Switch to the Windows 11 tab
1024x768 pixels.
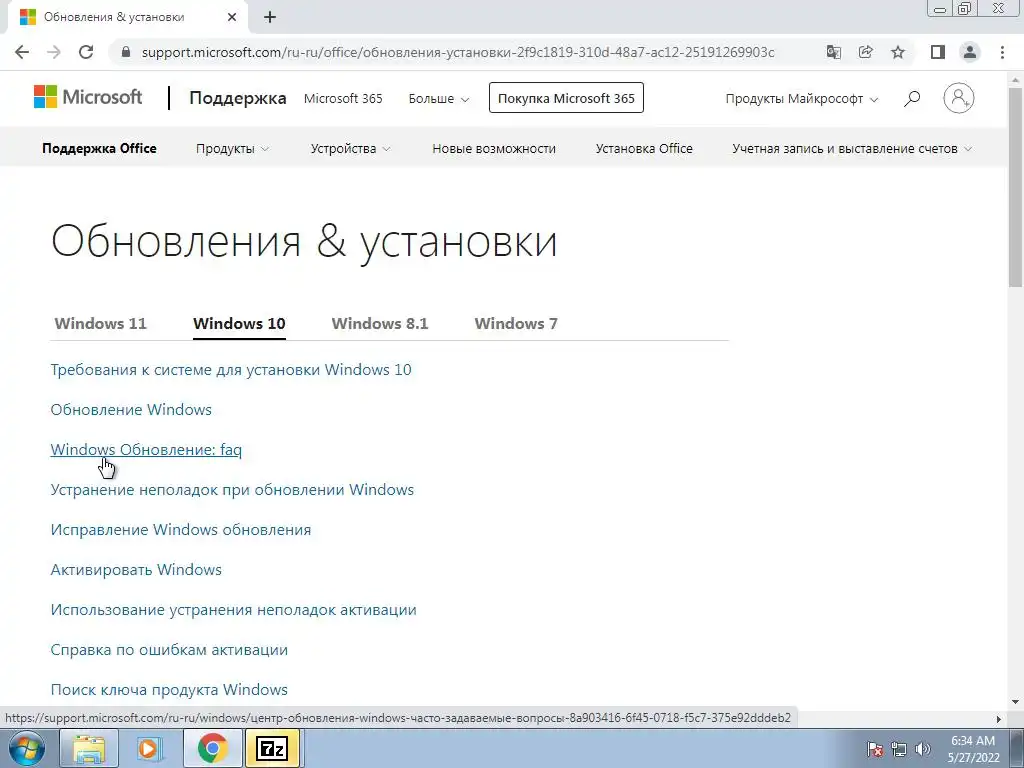101,323
